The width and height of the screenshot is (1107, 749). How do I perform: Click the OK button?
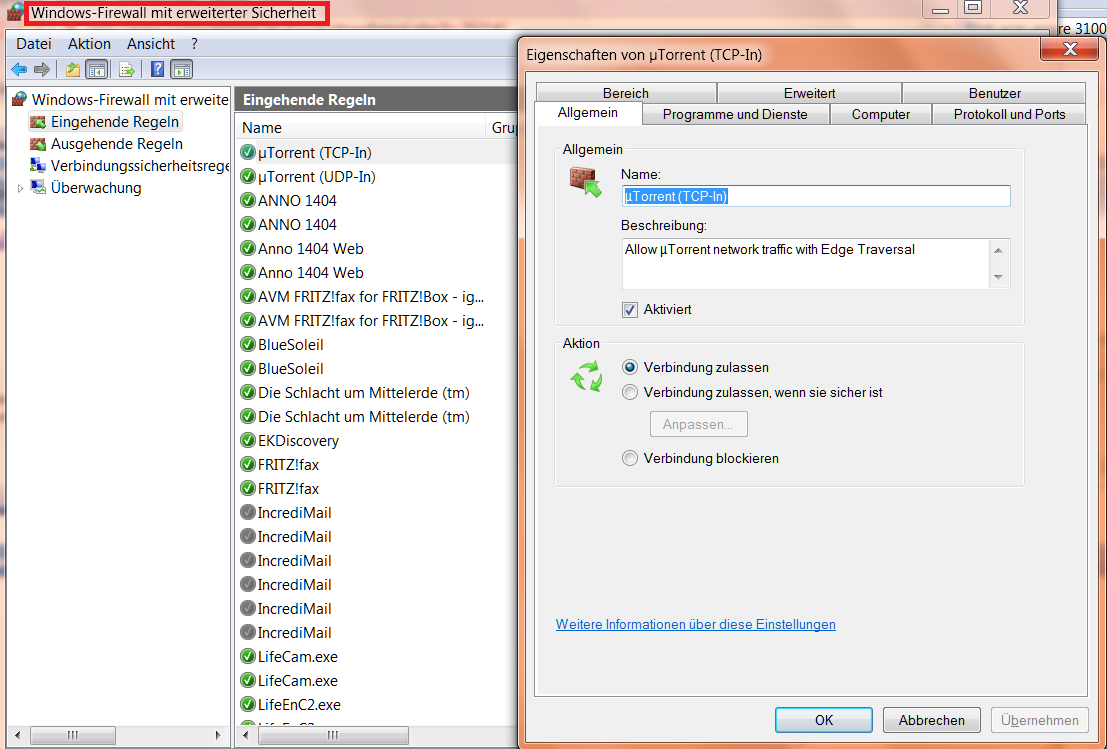(824, 720)
